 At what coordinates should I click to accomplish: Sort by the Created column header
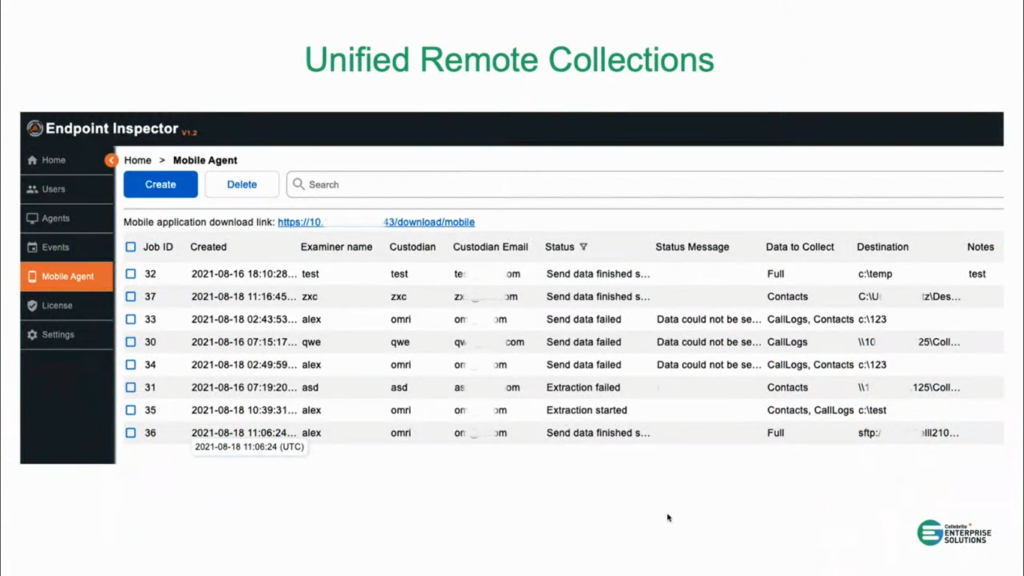pyautogui.click(x=208, y=247)
